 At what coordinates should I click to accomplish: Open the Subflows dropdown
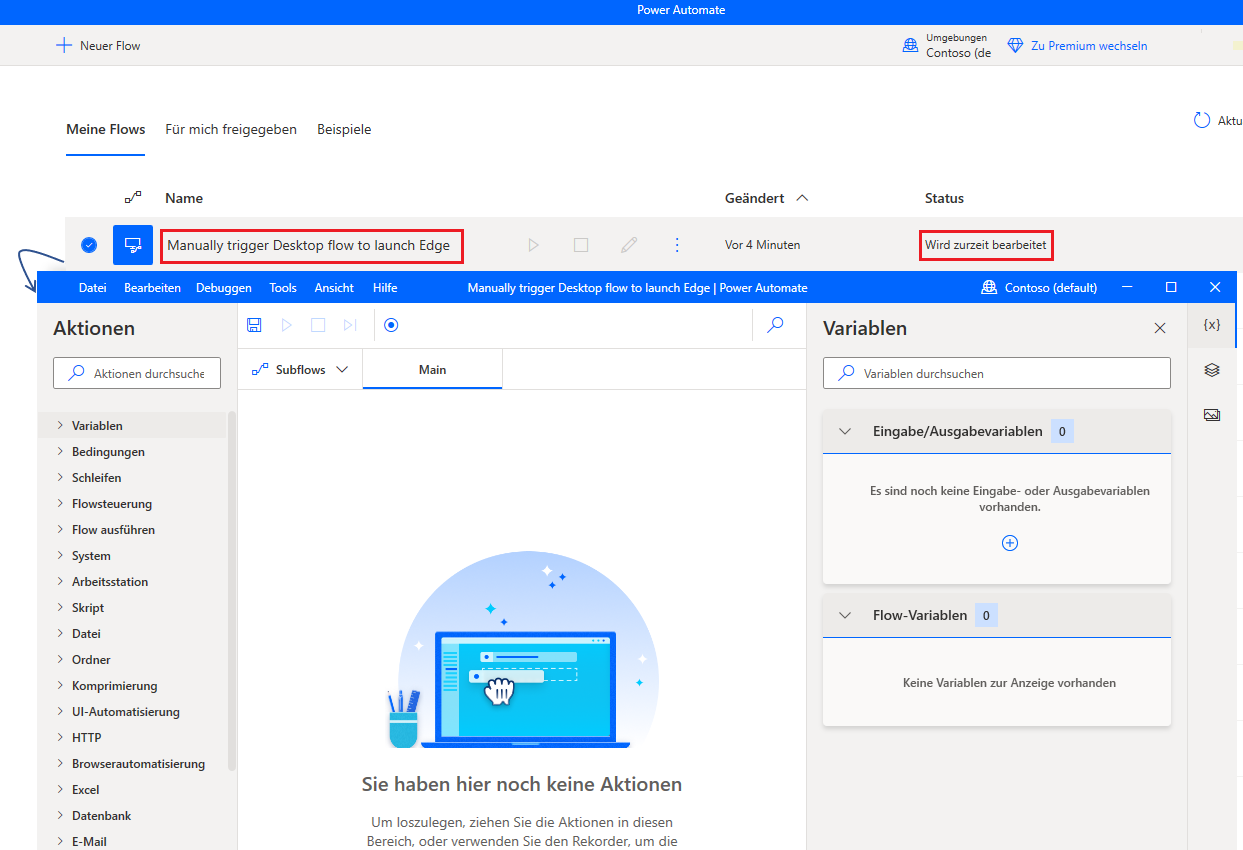300,370
